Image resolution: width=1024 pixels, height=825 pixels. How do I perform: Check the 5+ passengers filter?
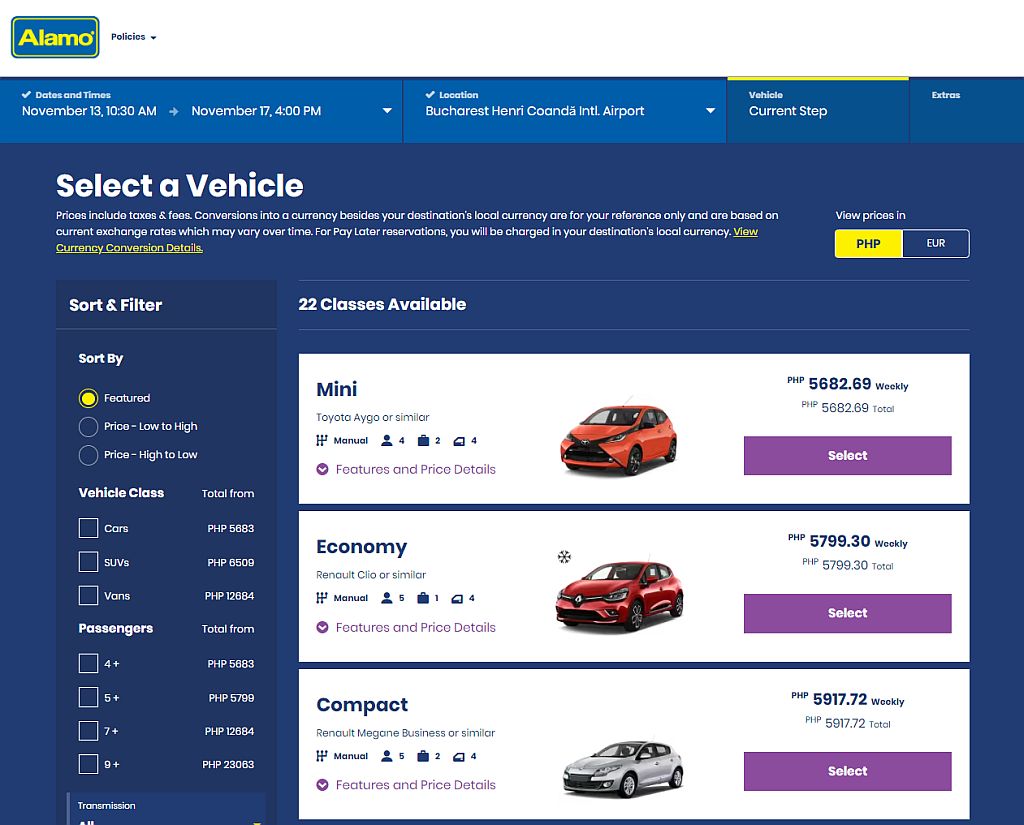pyautogui.click(x=88, y=697)
